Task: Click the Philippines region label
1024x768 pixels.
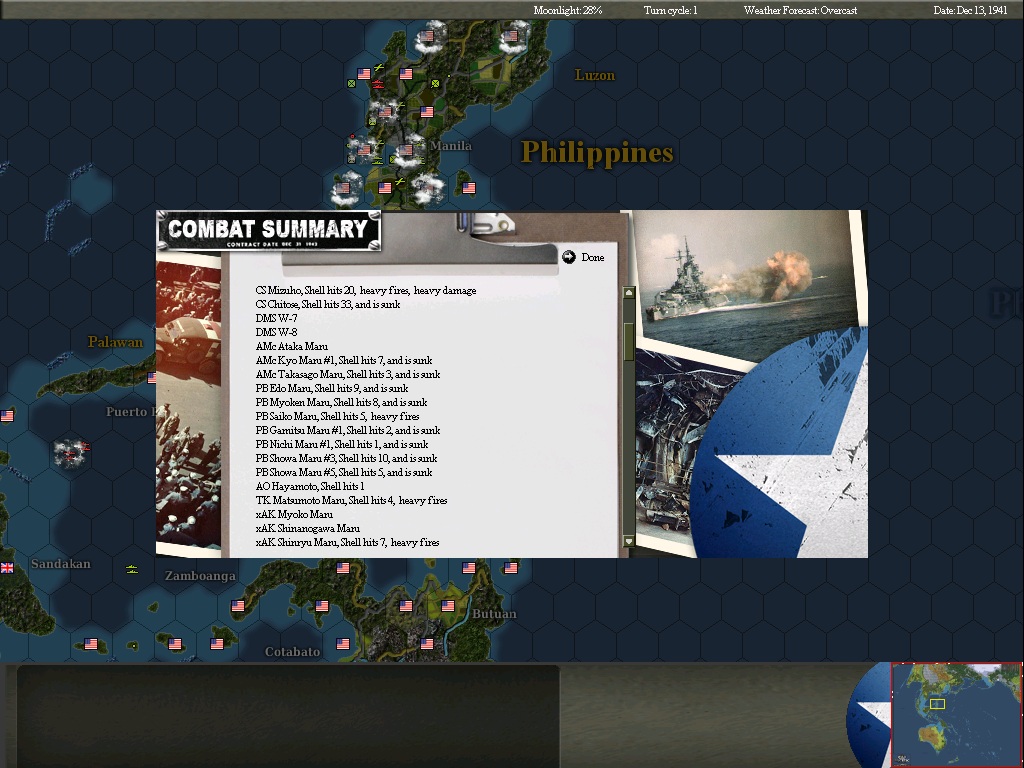Action: [x=597, y=153]
